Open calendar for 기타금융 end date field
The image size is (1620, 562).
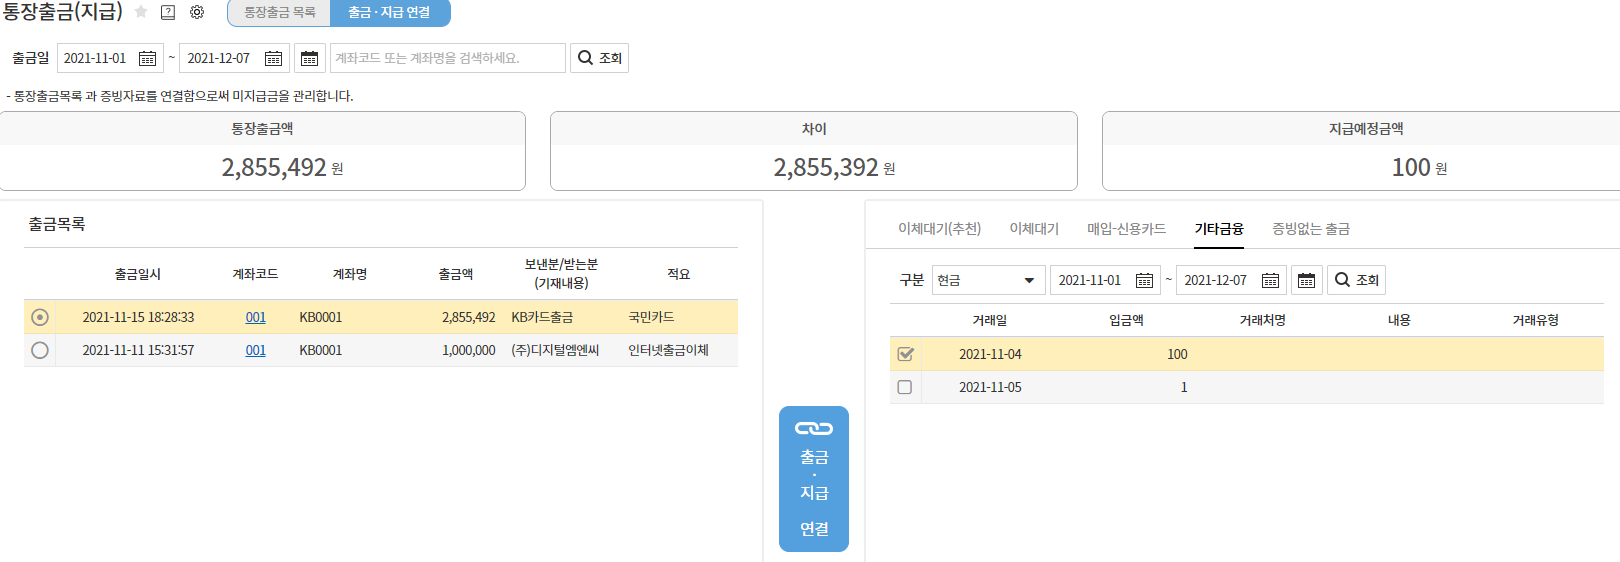pos(1270,280)
